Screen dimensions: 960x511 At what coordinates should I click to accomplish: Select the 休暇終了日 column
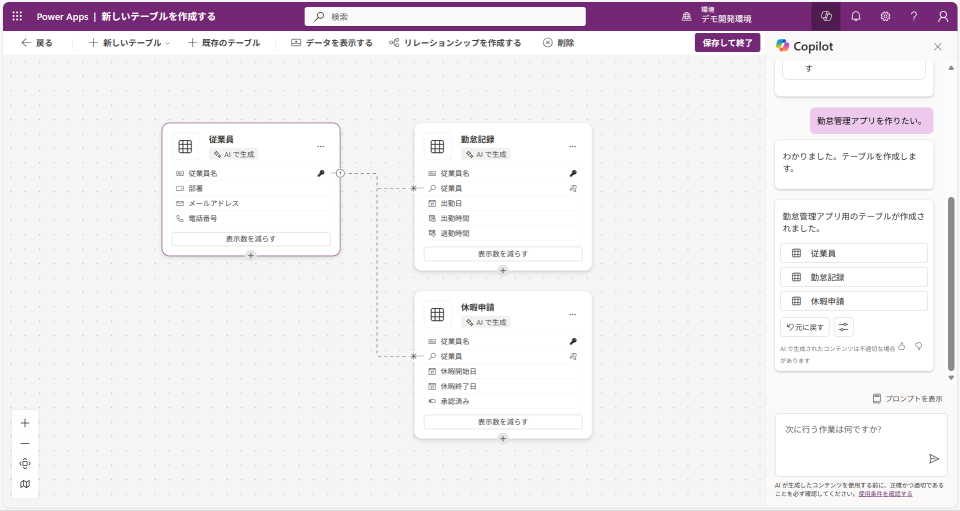coord(503,386)
